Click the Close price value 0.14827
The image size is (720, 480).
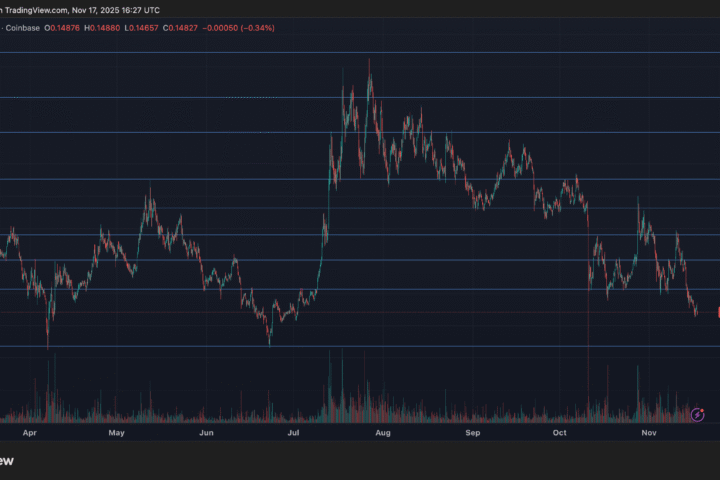coord(223,27)
